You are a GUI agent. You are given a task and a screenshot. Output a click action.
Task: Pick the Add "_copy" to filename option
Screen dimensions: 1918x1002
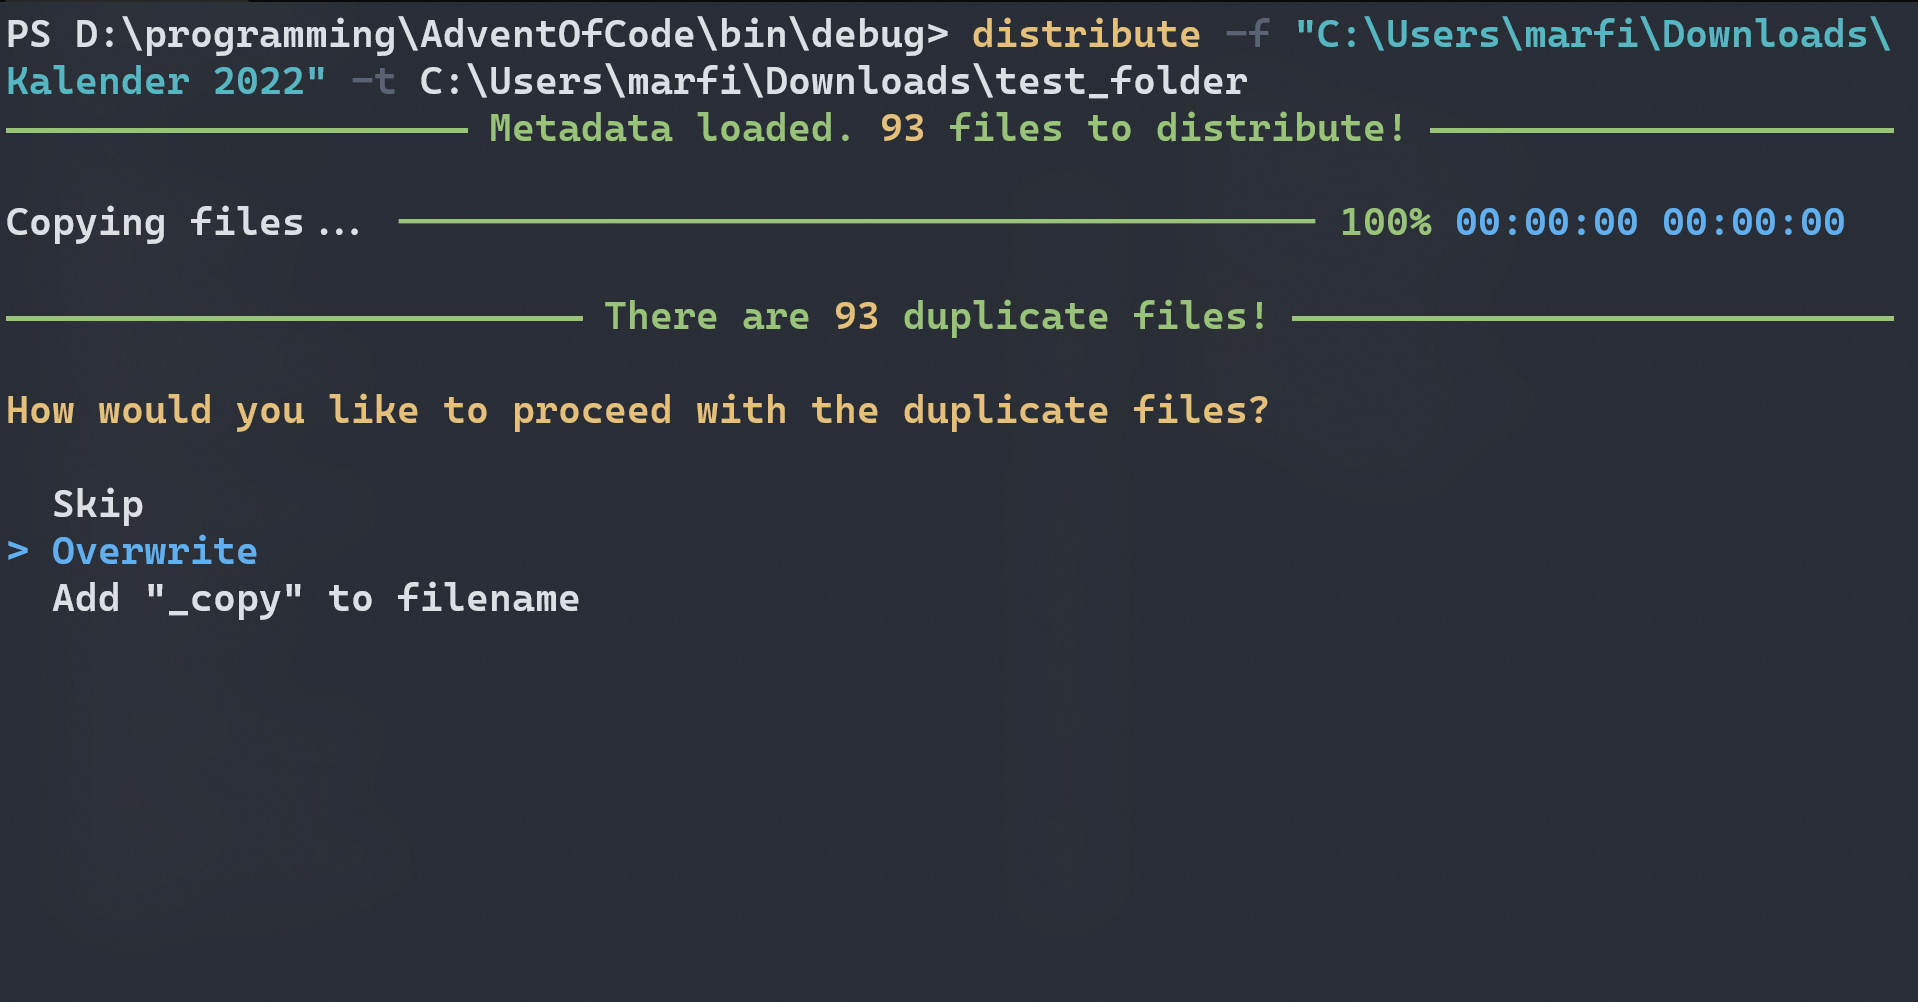316,599
